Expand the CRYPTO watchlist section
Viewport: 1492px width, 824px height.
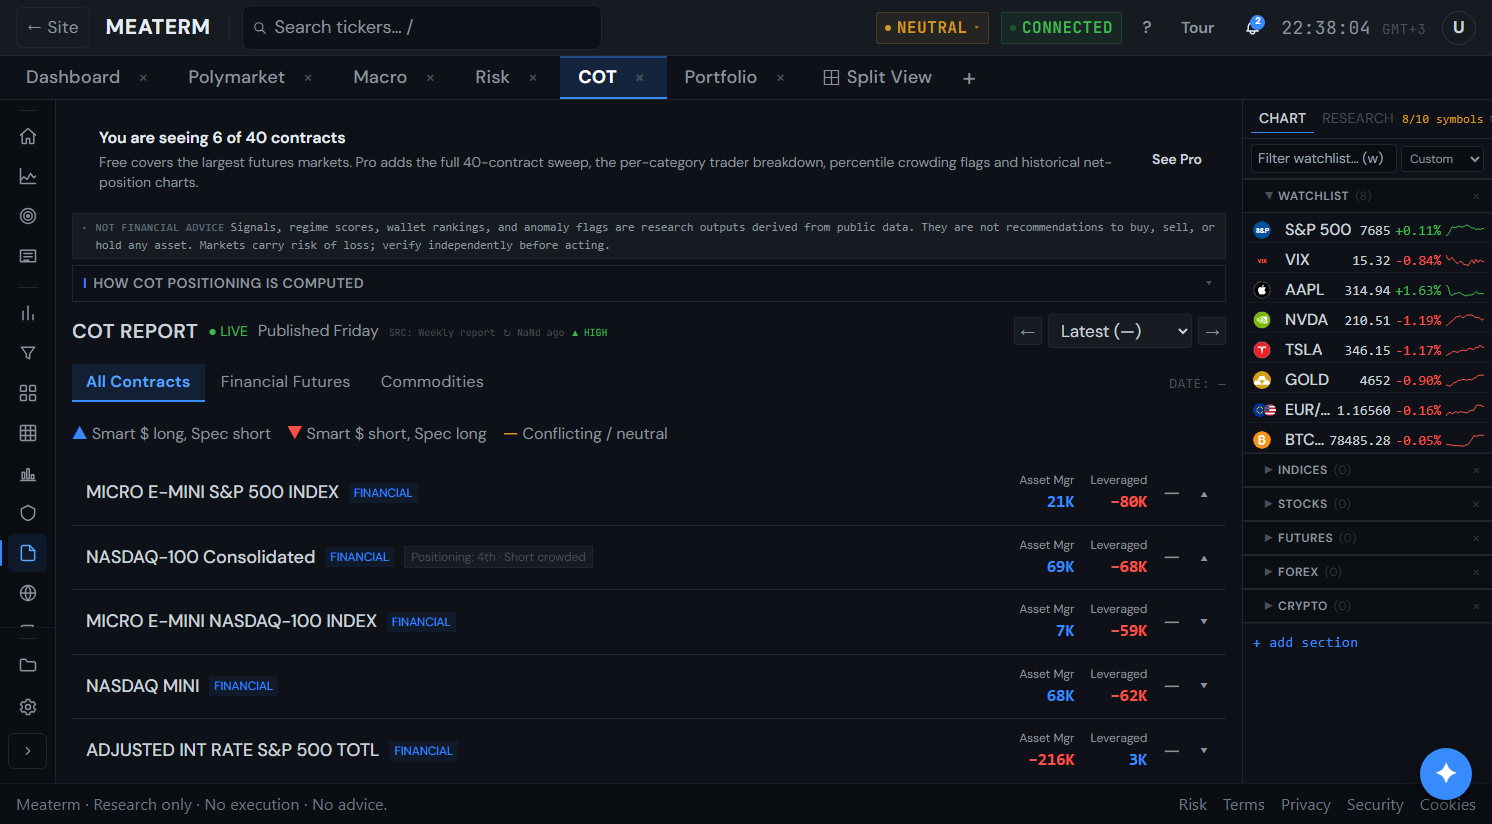pos(1367,606)
